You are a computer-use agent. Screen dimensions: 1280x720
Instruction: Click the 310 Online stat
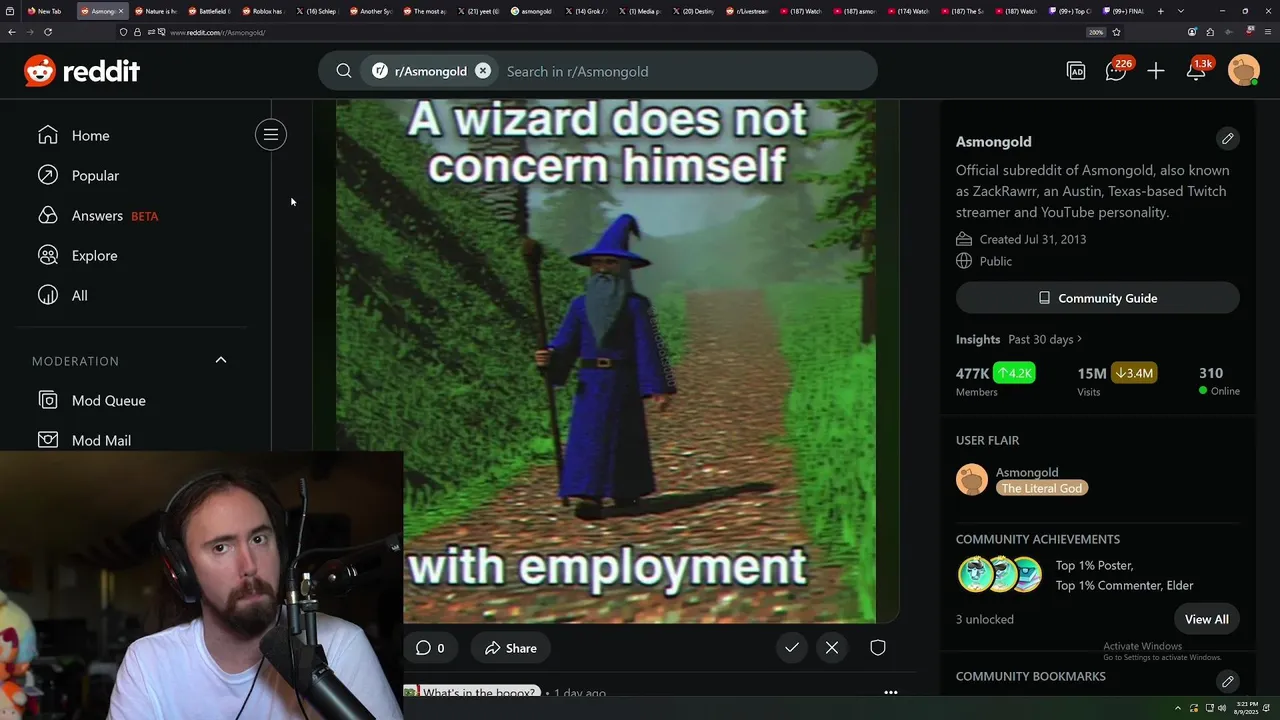1219,380
